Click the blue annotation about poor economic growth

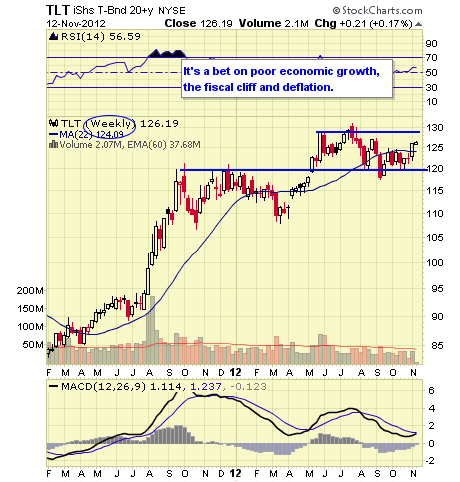(287, 79)
